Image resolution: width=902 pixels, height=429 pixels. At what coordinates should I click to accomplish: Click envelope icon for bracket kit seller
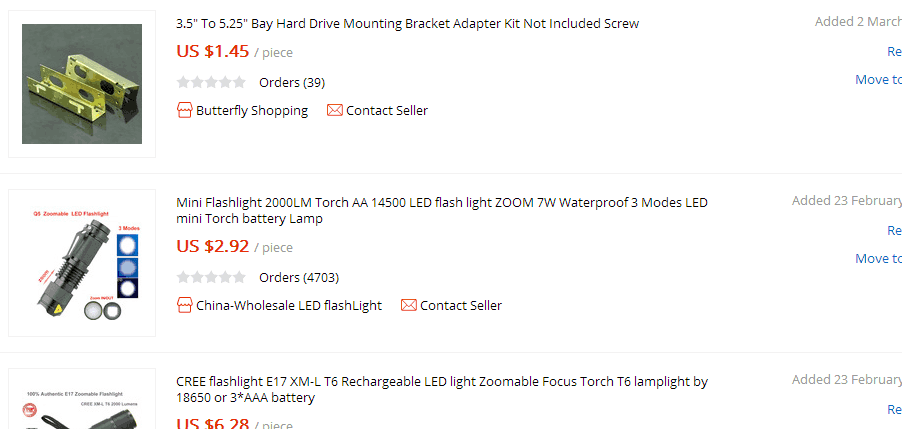coord(334,110)
